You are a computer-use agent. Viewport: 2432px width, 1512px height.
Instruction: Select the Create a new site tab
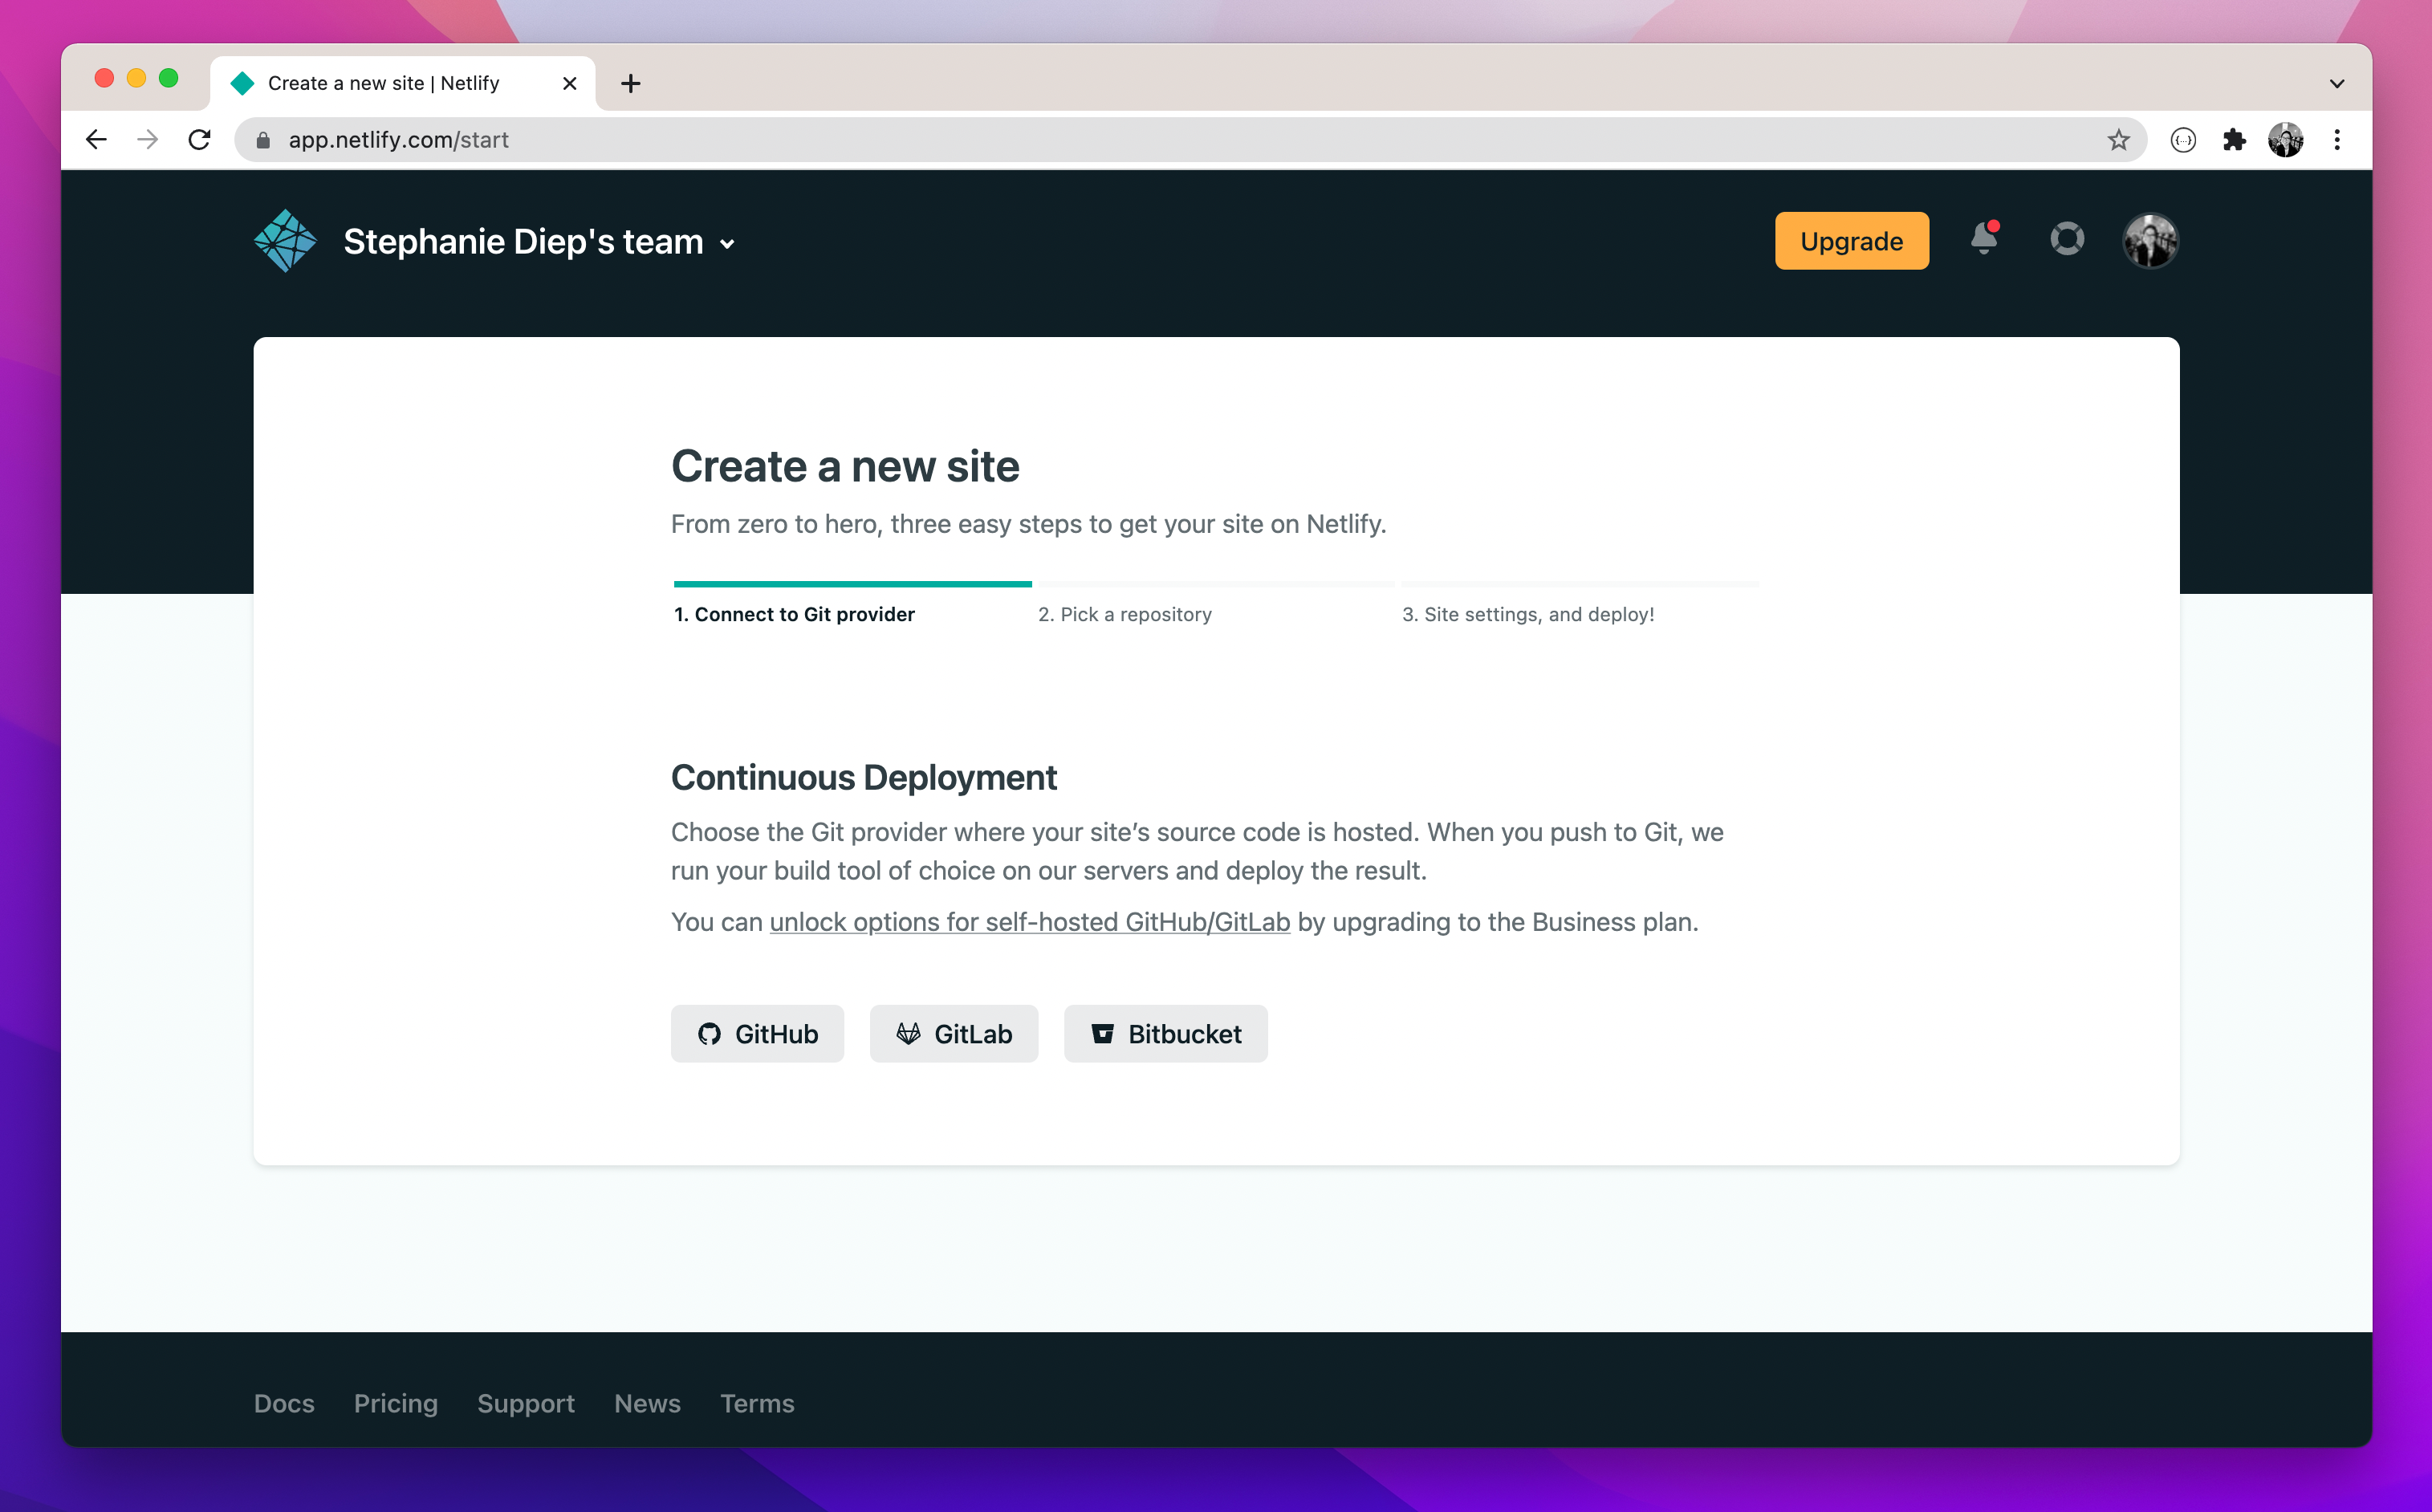coord(384,84)
